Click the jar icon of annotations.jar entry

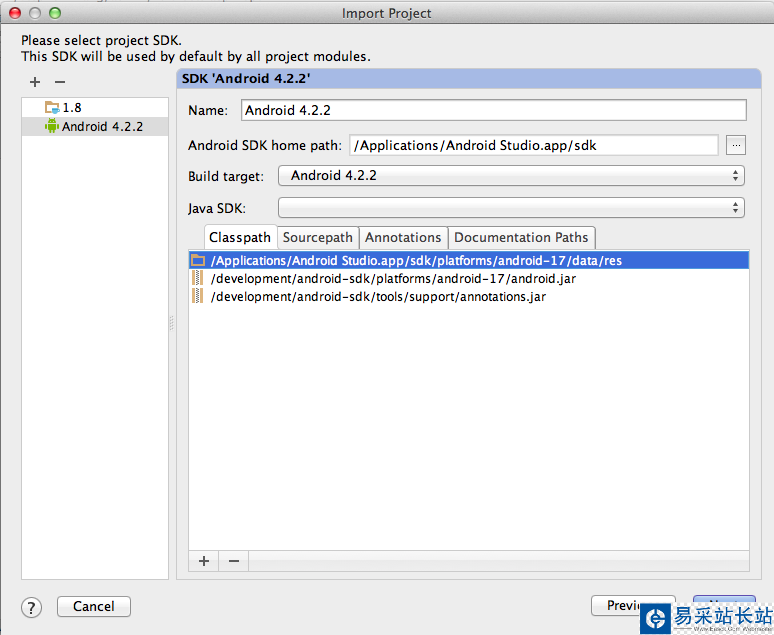tap(197, 296)
